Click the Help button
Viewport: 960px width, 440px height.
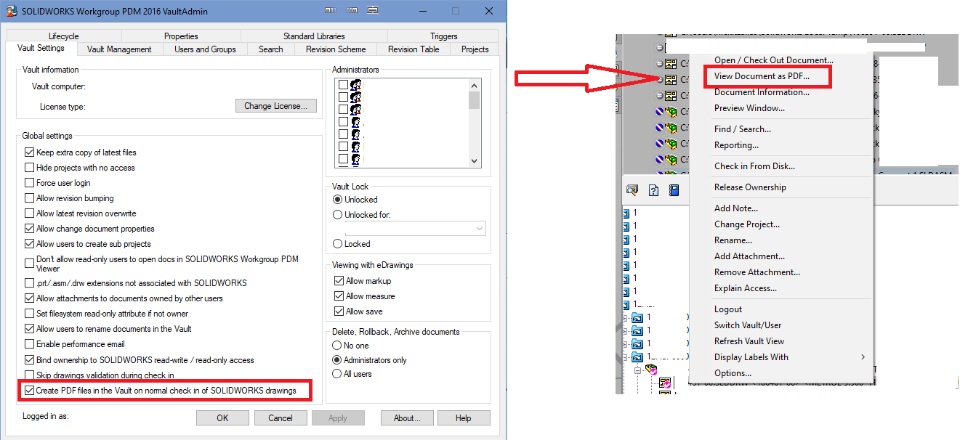[x=463, y=419]
